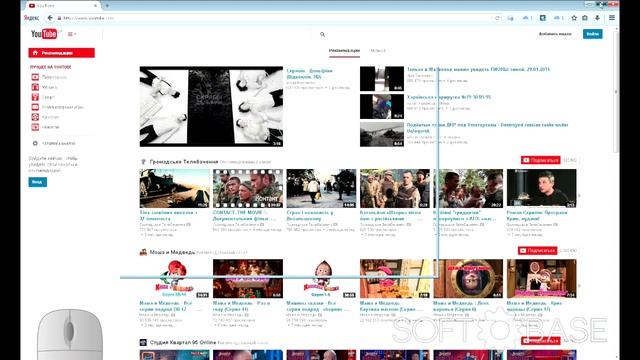Open the Музыка category icon in sidebar

(35, 87)
